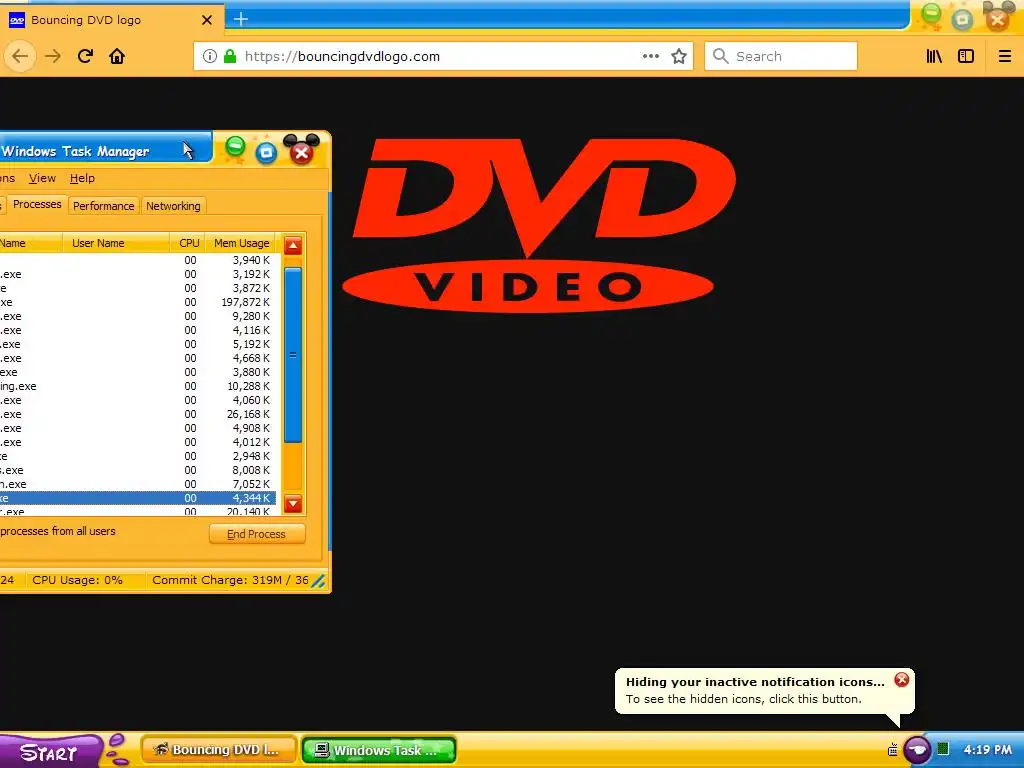Sort processes by CPU column
The height and width of the screenshot is (768, 1024).
pyautogui.click(x=188, y=243)
